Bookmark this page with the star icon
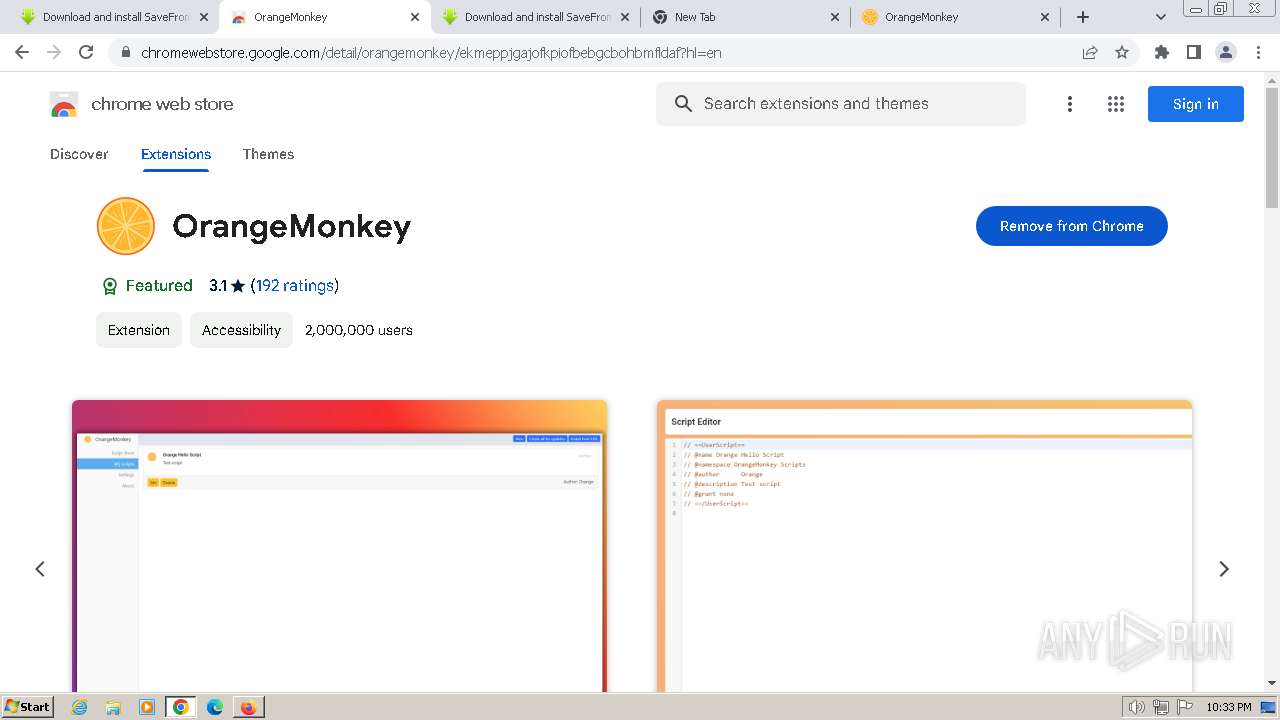This screenshot has height=720, width=1280. point(1122,52)
